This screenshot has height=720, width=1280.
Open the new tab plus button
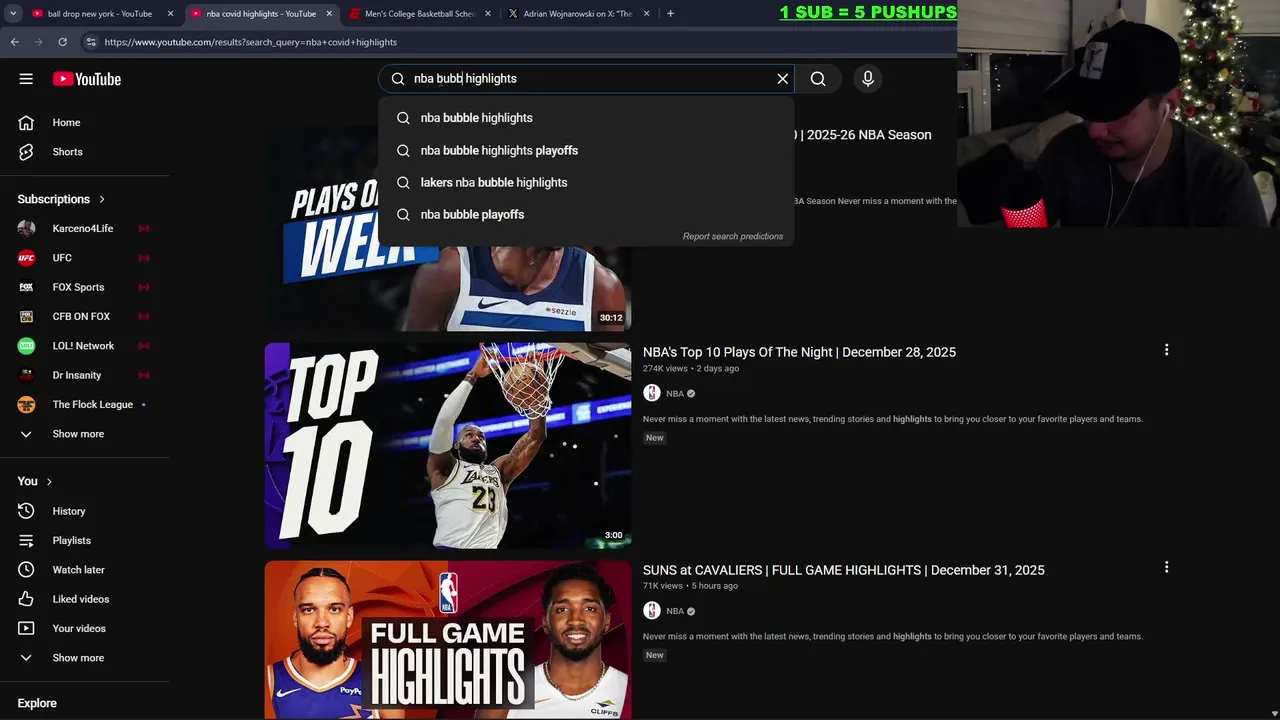pos(670,14)
